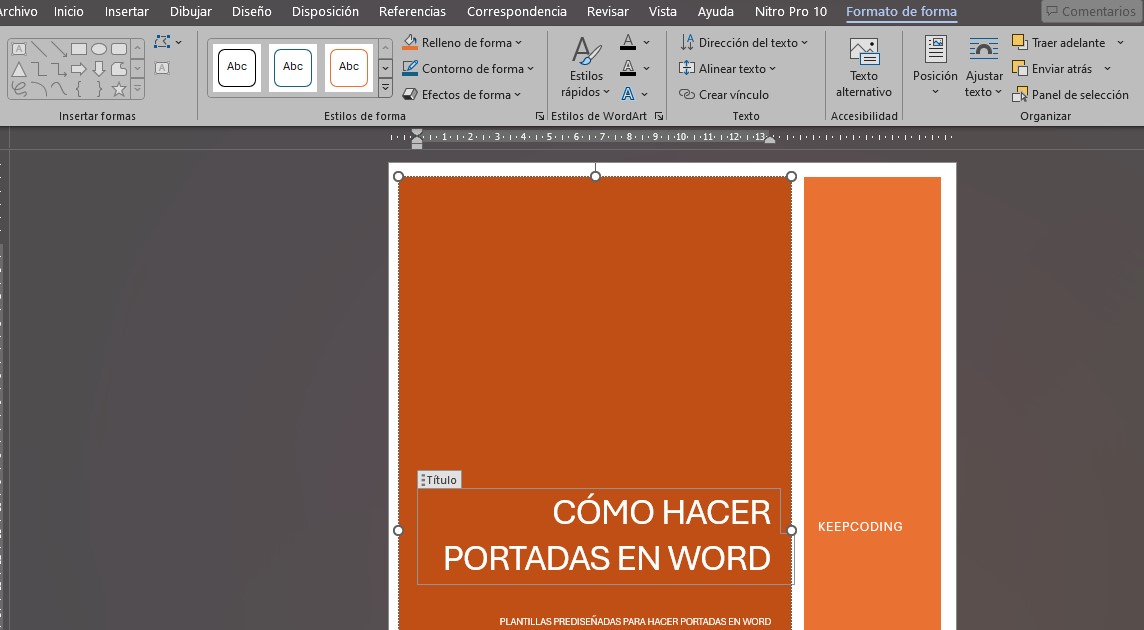The width and height of the screenshot is (1144, 630).
Task: Expand the Enviar atrás arrow
Action: pos(1108,69)
